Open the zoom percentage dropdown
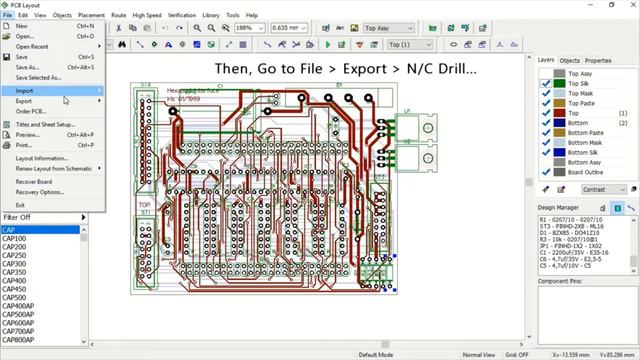Image resolution: width=640 pixels, height=360 pixels. [x=261, y=28]
